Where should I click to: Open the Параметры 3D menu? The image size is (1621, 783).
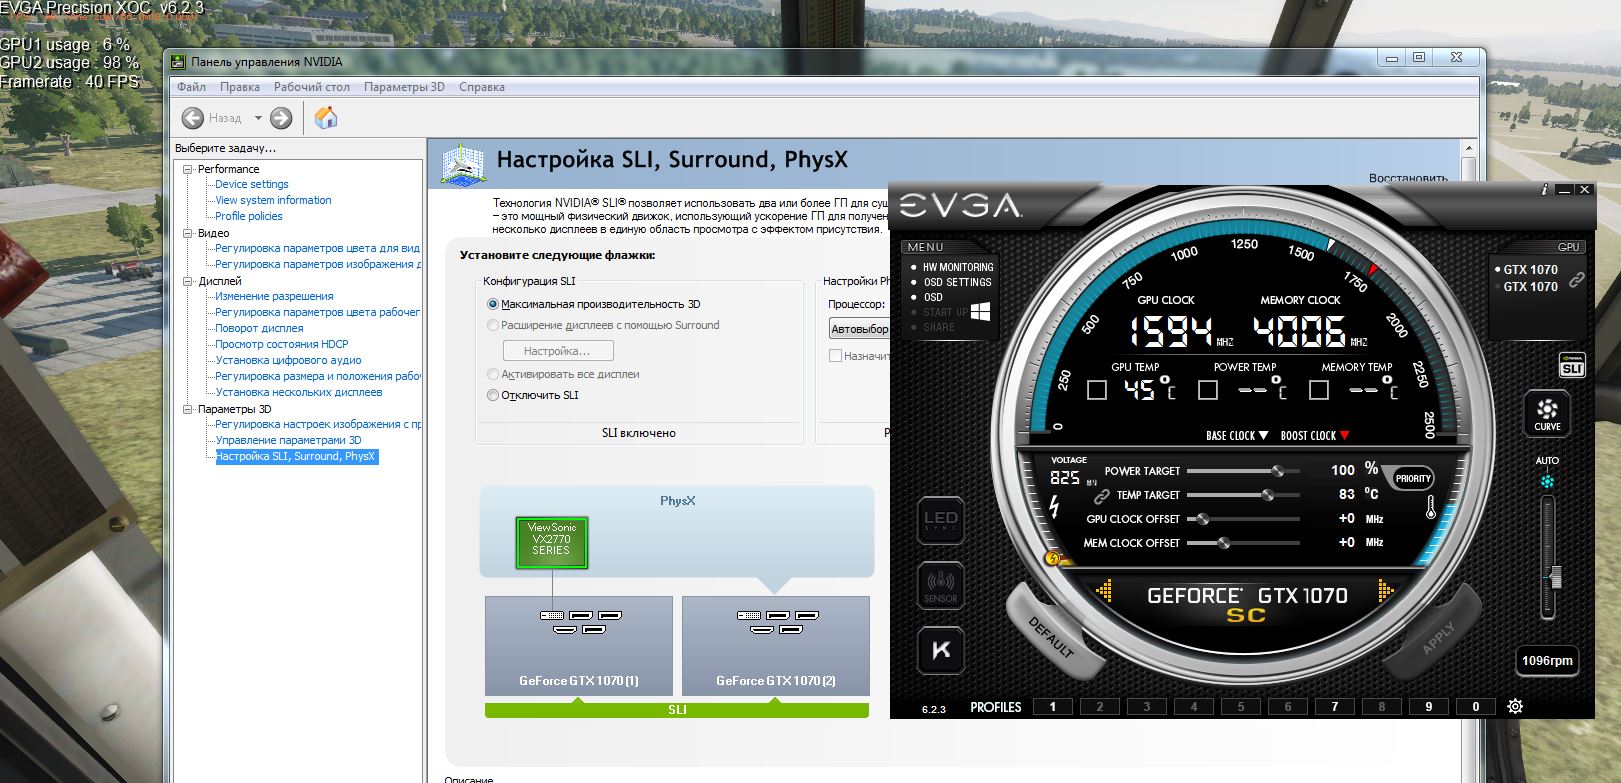404,87
